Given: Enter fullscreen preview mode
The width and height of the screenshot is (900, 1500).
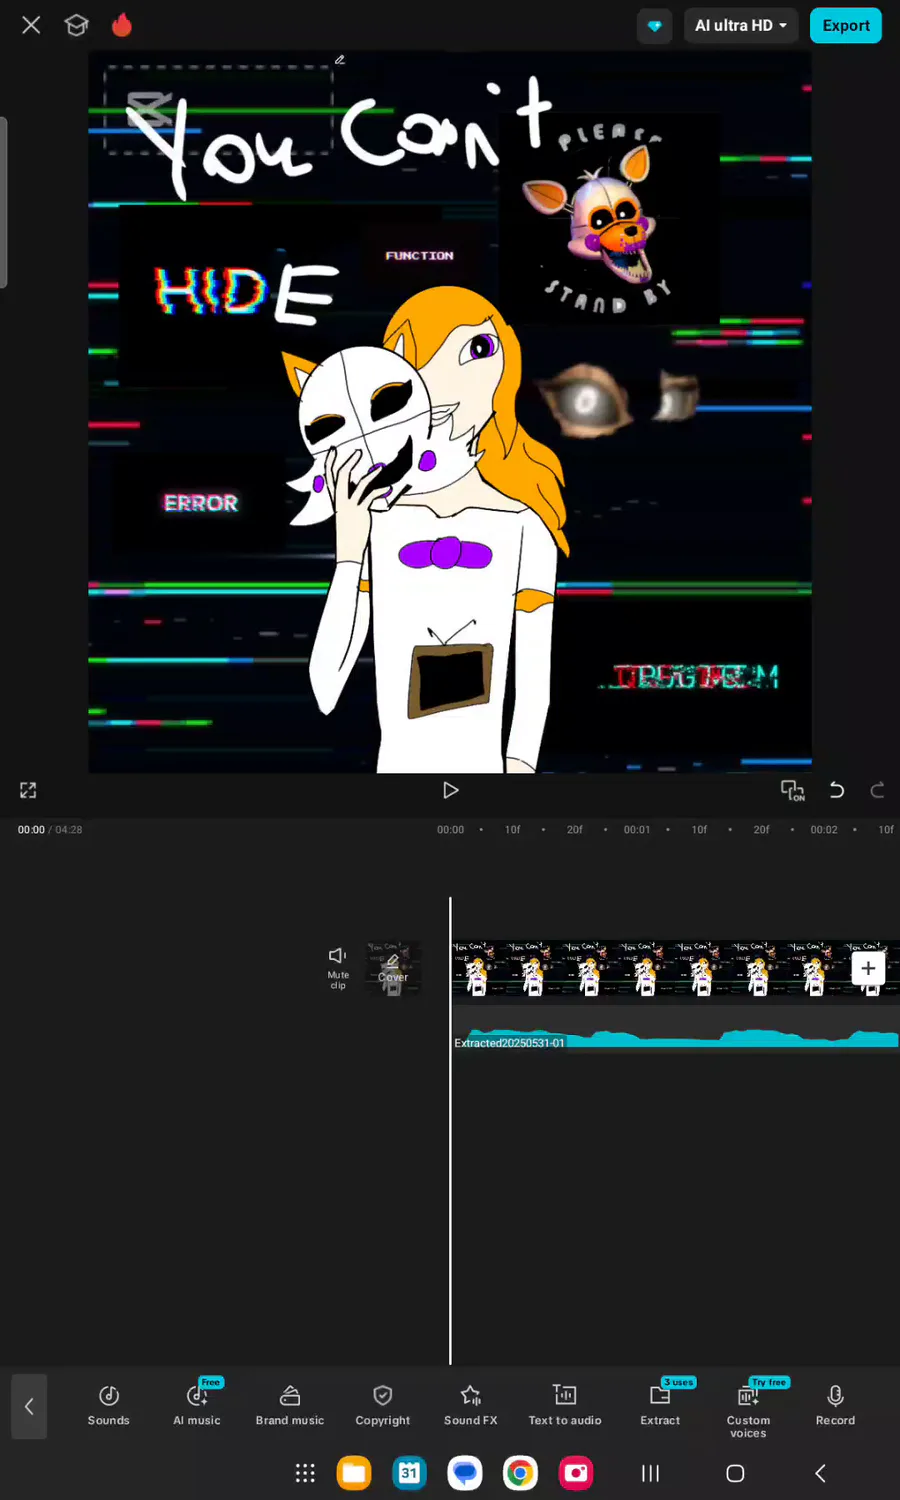Looking at the screenshot, I should [28, 790].
